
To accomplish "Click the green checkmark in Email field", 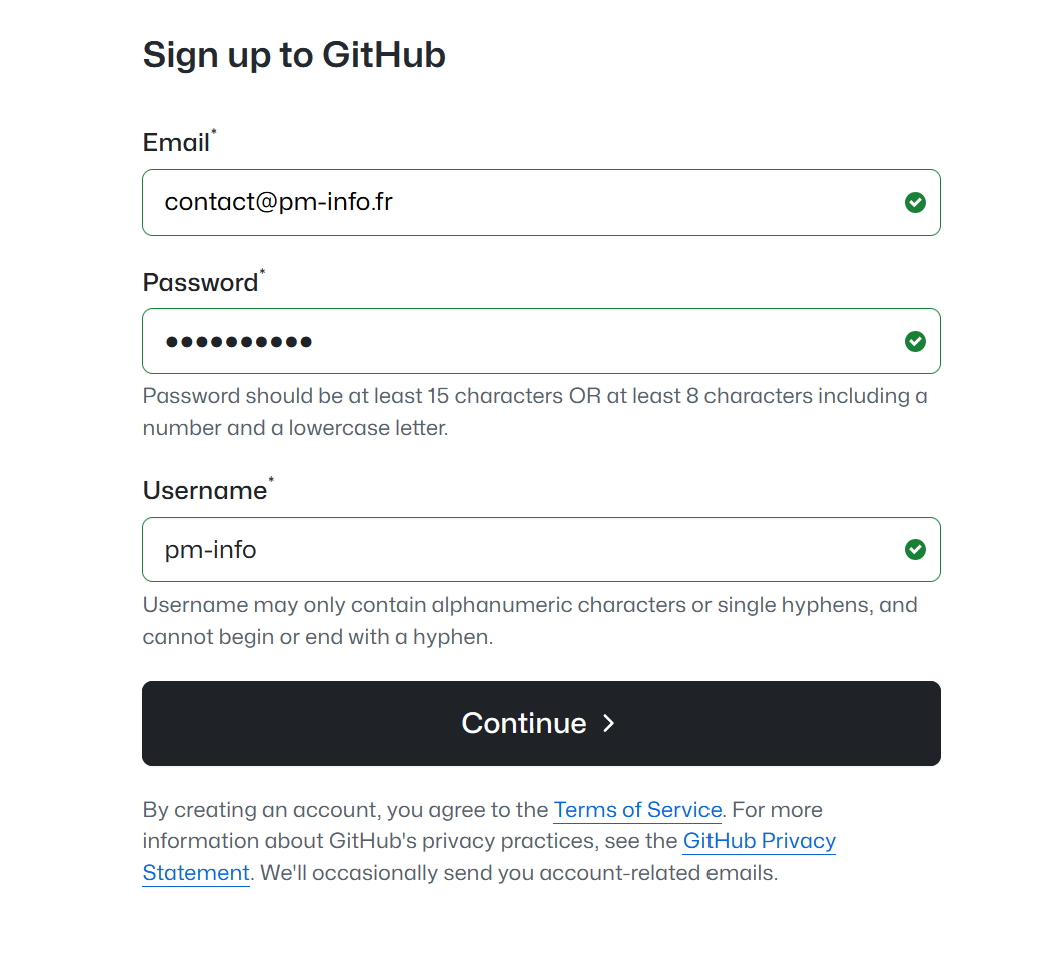I will coord(915,203).
